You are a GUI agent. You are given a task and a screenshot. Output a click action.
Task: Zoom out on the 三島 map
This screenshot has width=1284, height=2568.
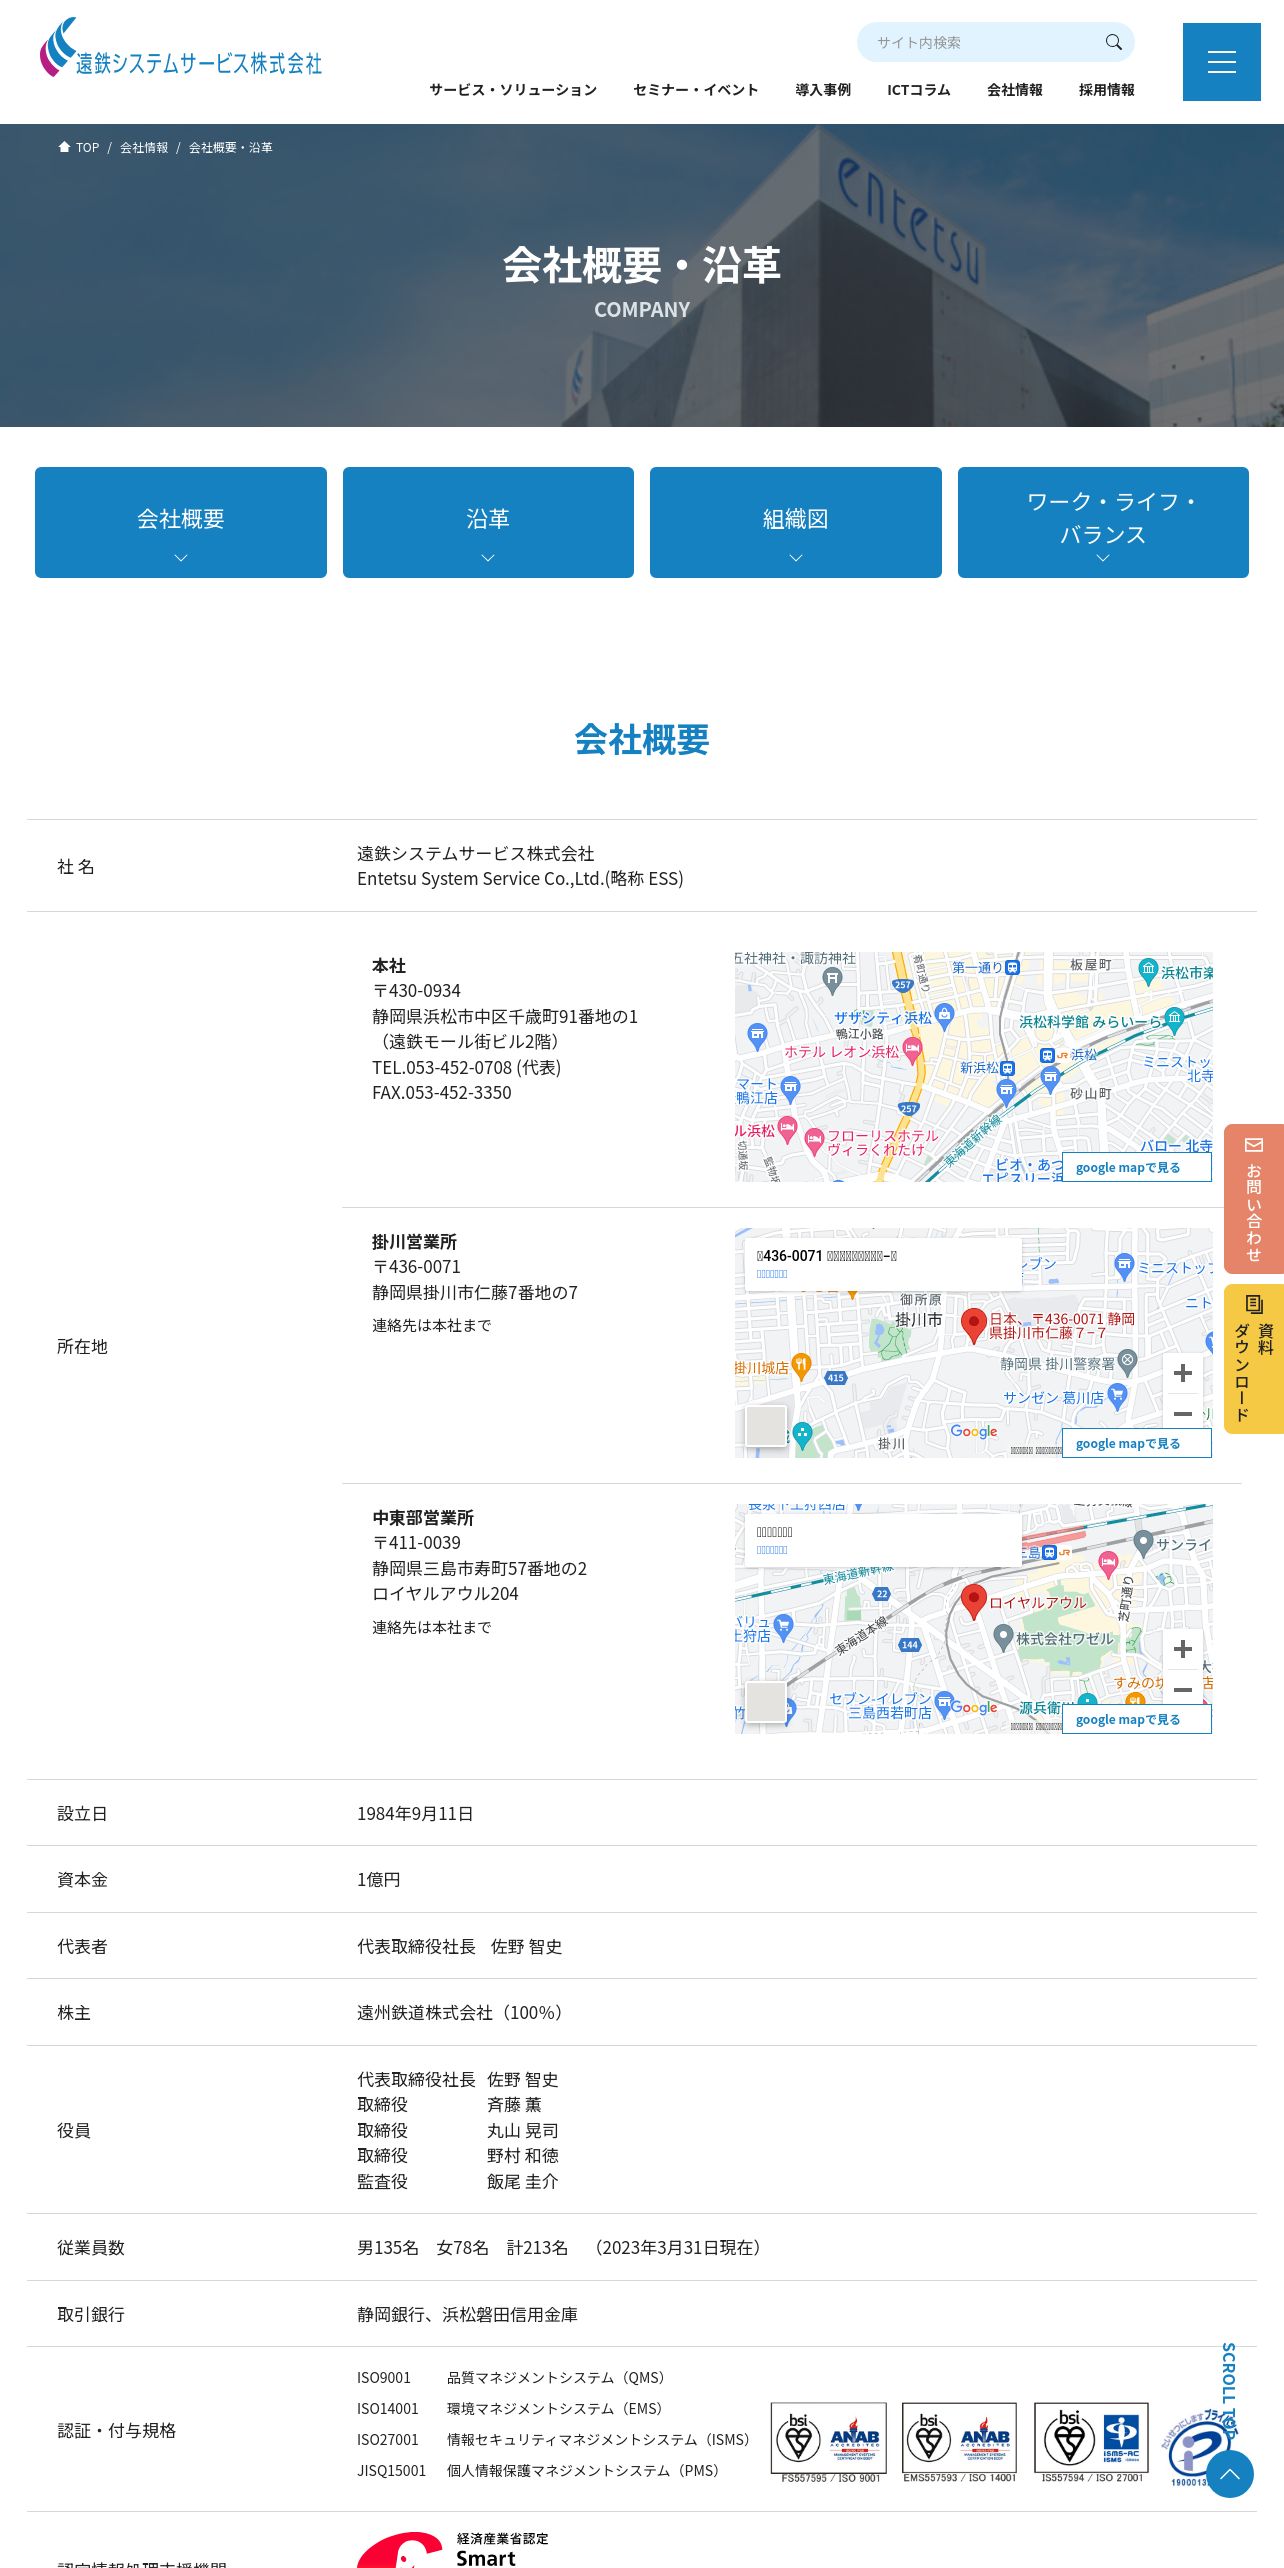tap(1182, 1689)
